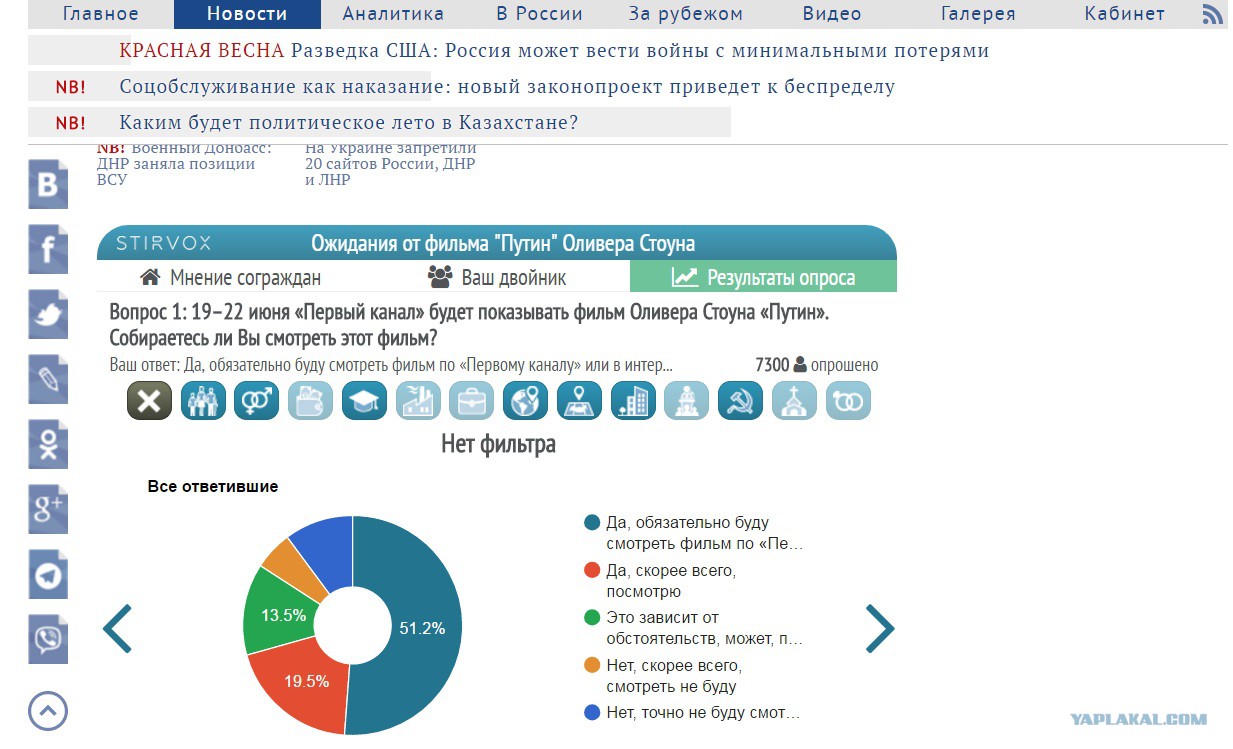The image size is (1233, 749).
Task: Open the RSS feed icon
Action: coord(1212,14)
